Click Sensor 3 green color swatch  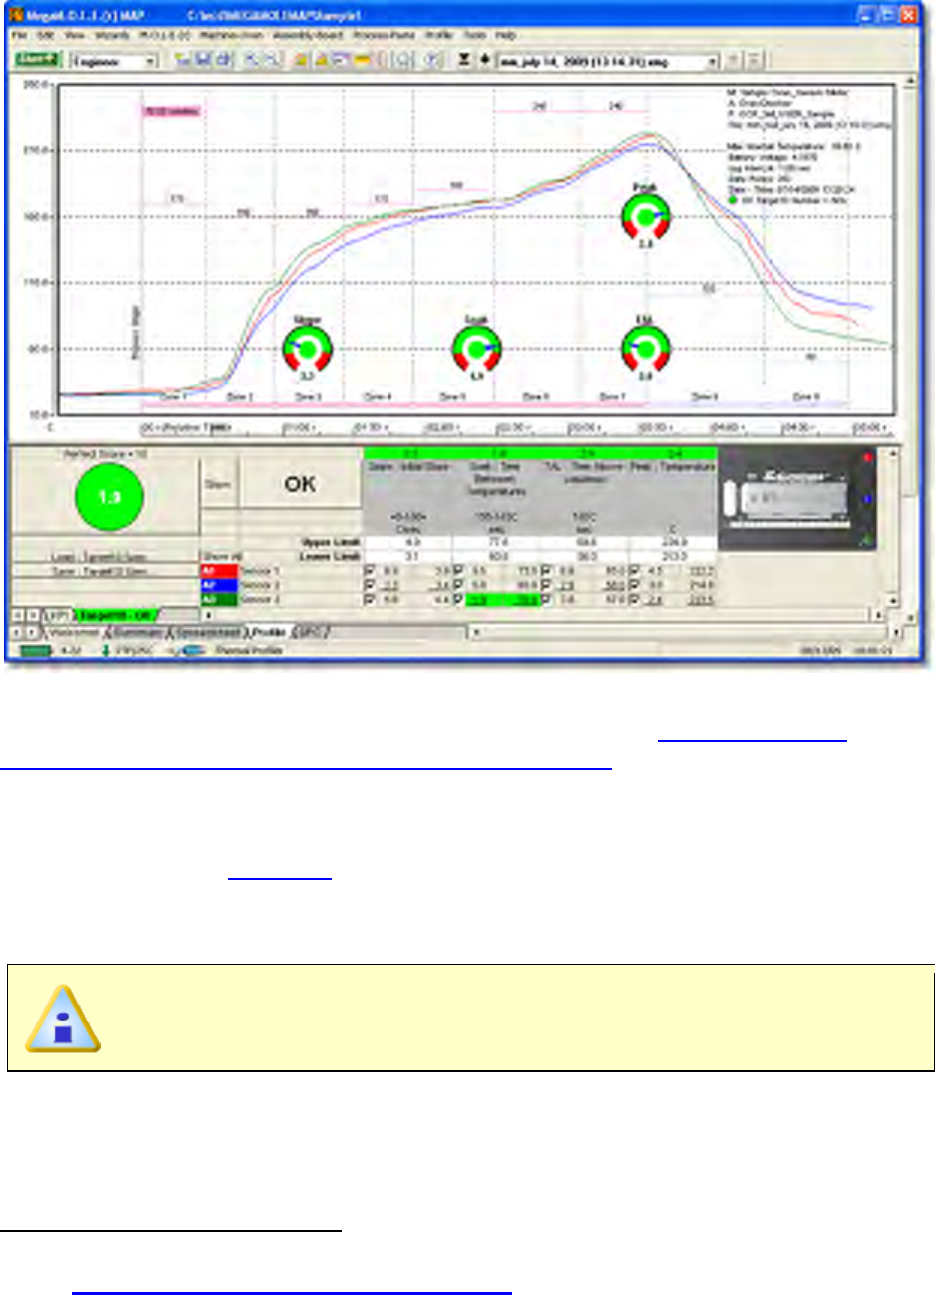219,599
